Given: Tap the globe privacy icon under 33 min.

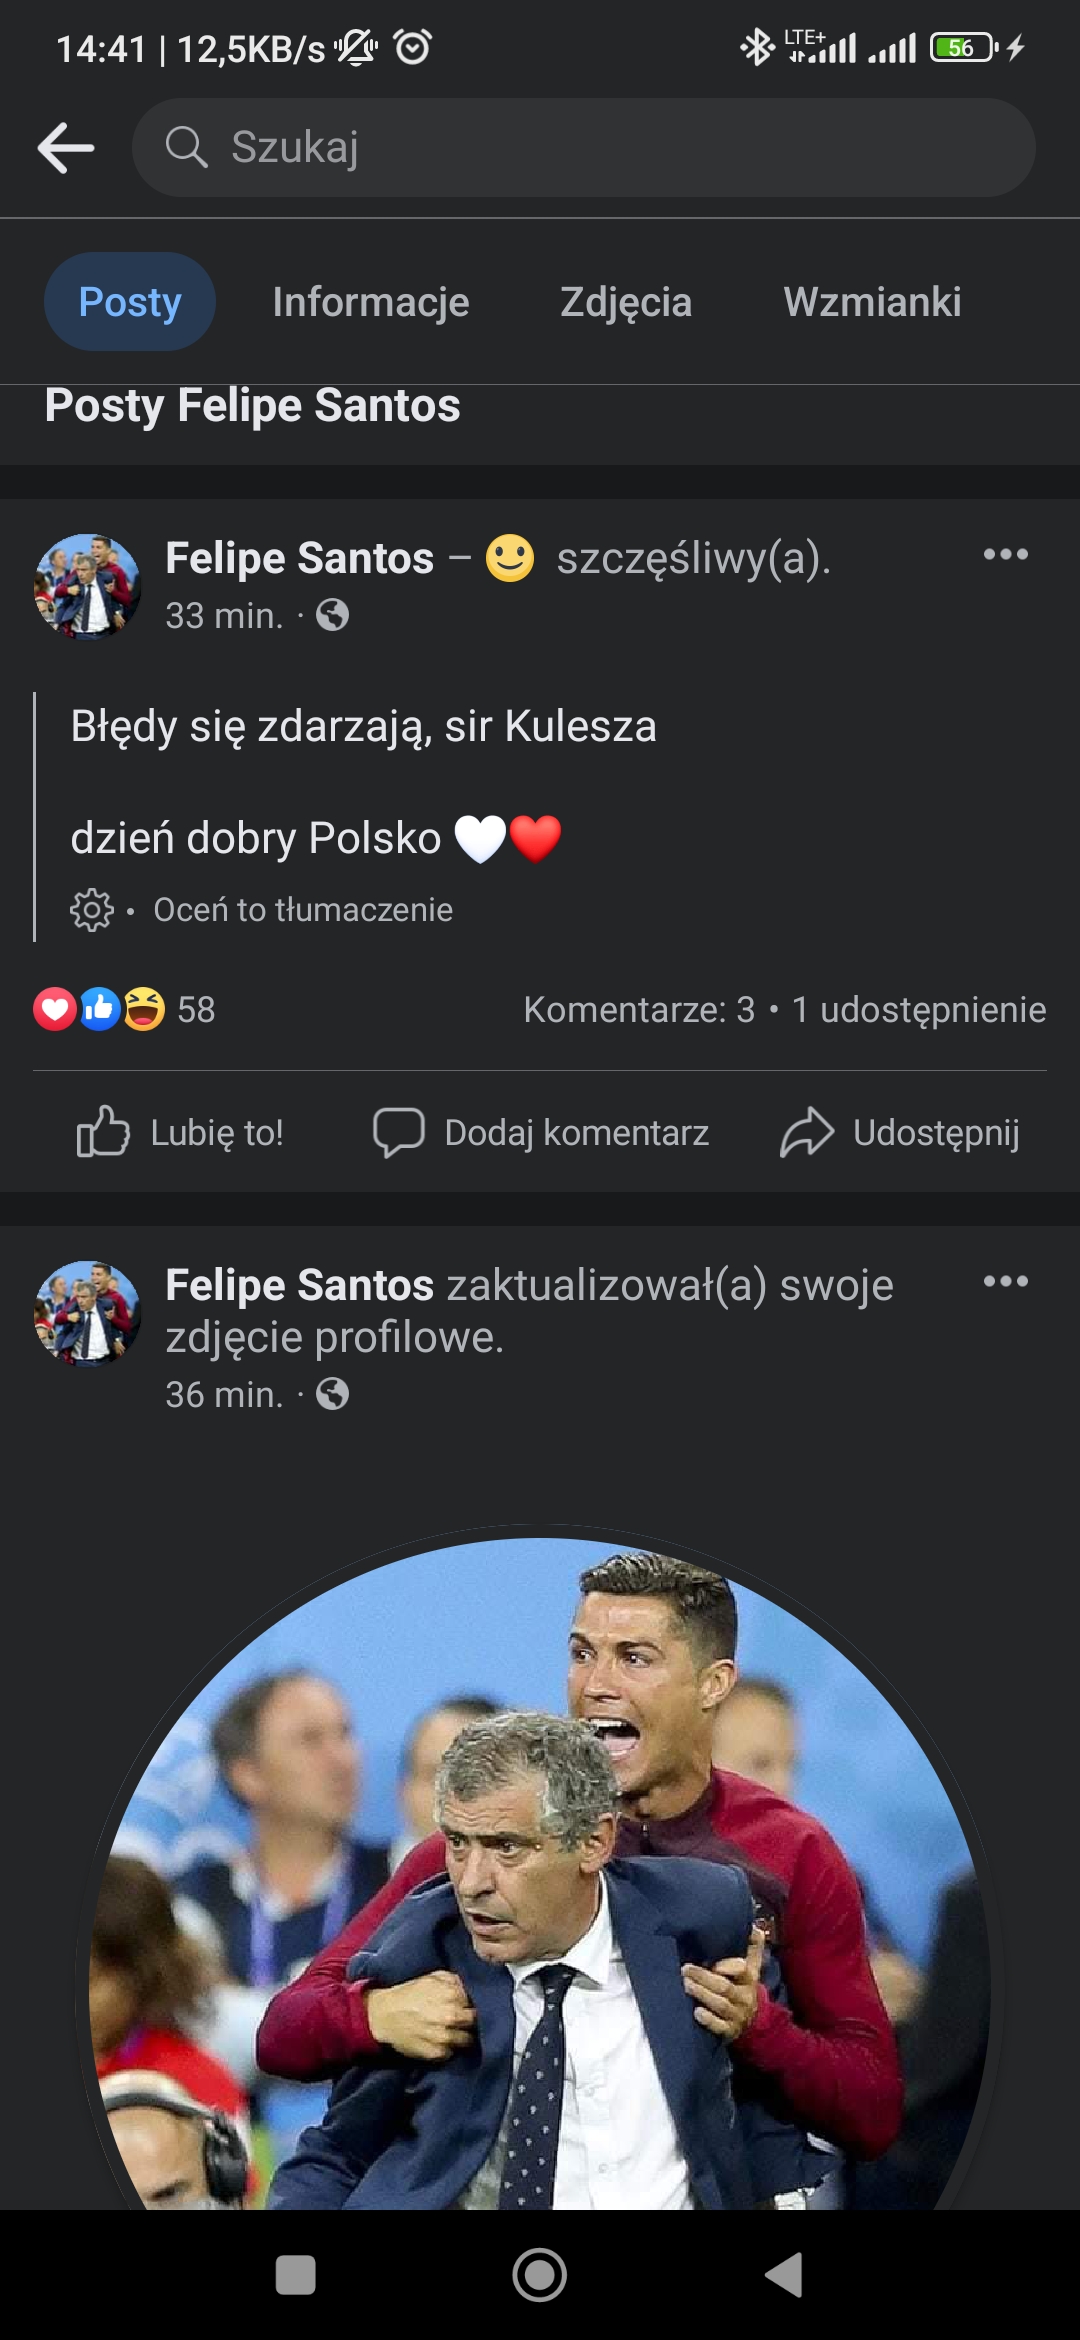Looking at the screenshot, I should 333,614.
